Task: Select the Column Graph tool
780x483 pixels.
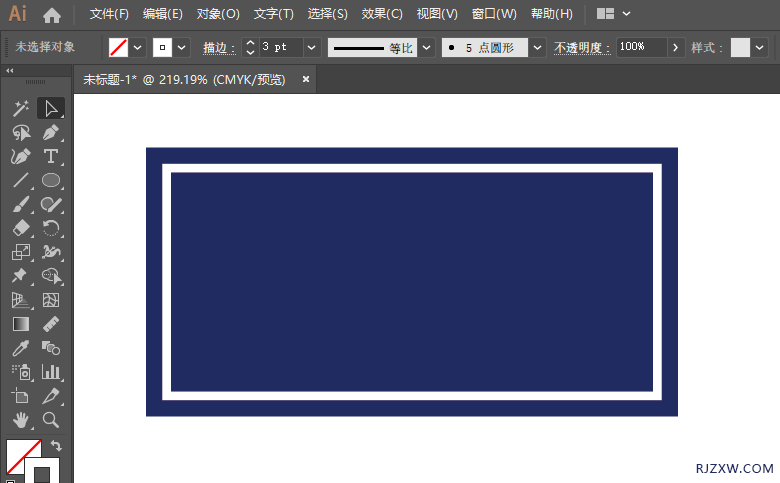Action: pos(51,372)
